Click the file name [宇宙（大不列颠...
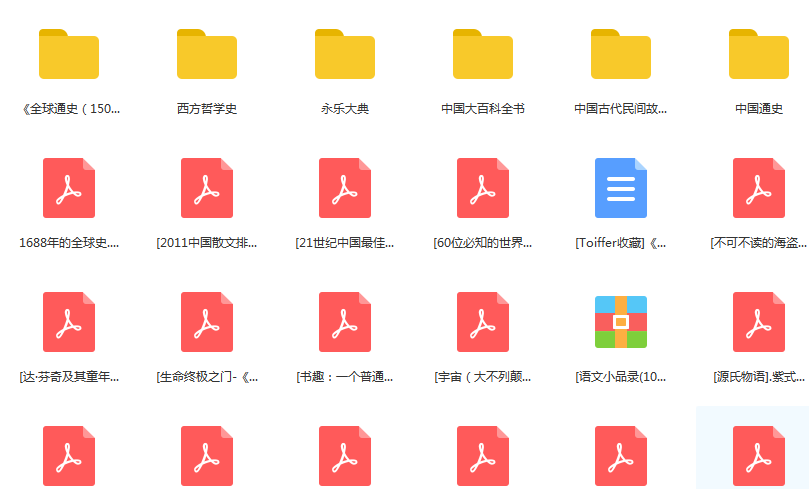 click(483, 377)
